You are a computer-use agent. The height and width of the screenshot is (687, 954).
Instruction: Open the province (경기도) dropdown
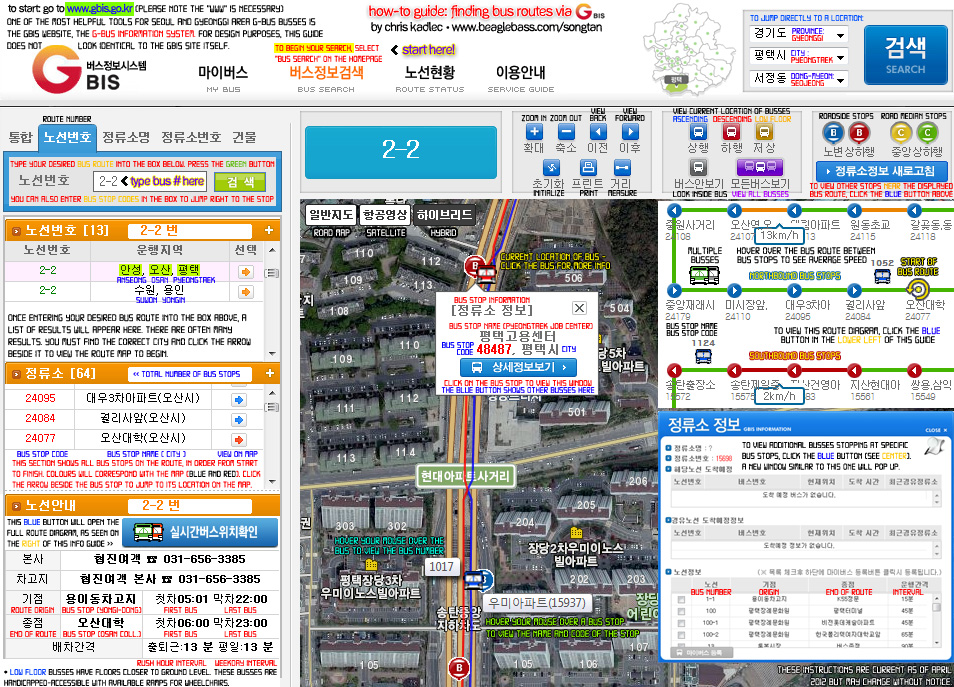pos(838,35)
